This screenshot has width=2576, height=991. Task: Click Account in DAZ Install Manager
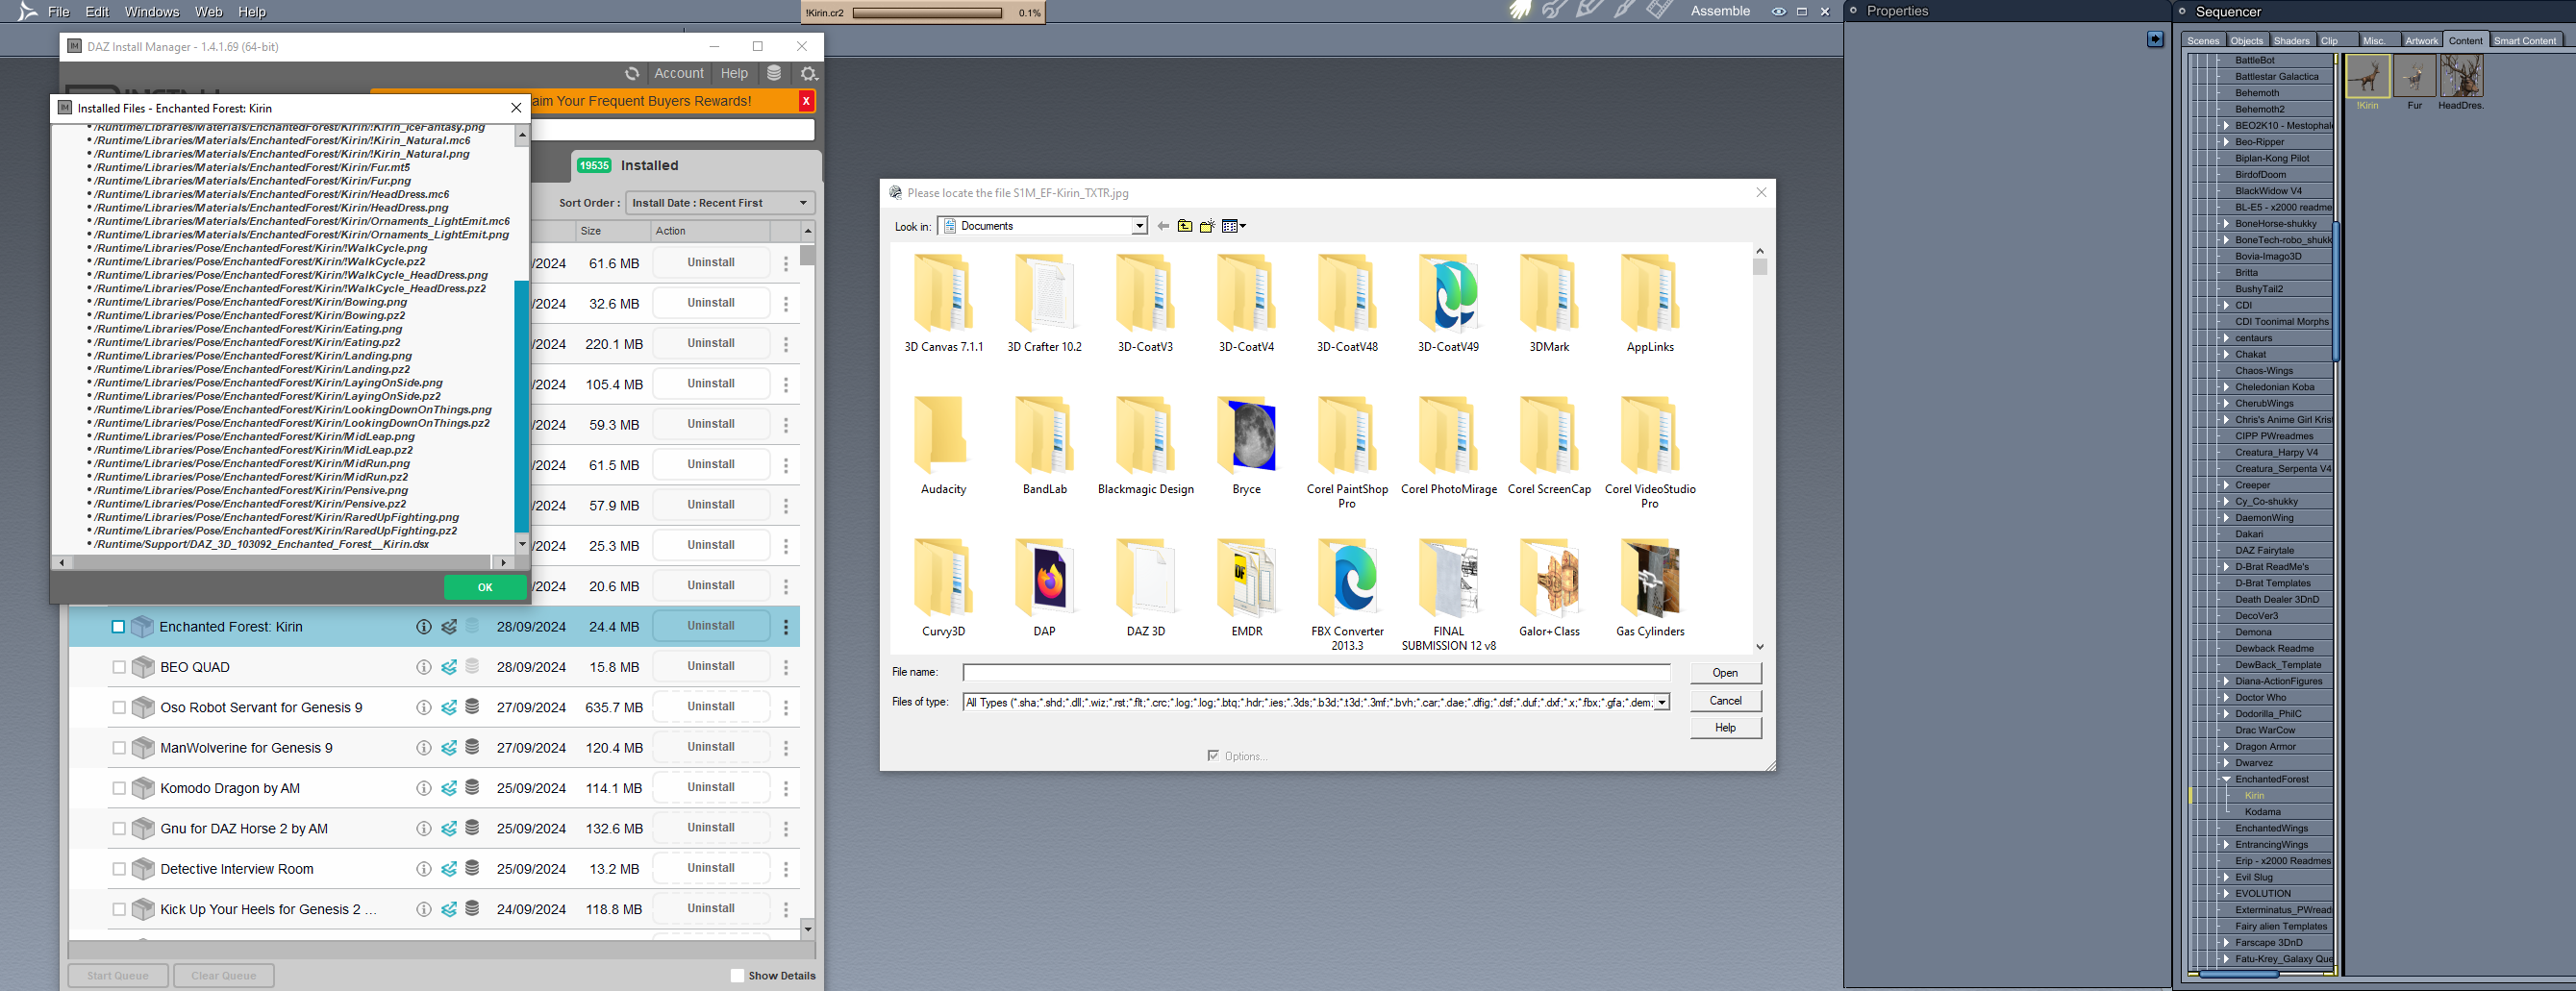pos(679,73)
